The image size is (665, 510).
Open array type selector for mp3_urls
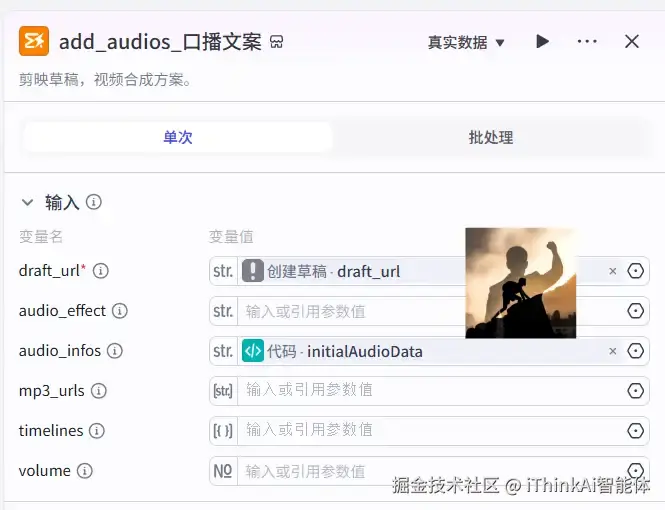click(x=224, y=390)
